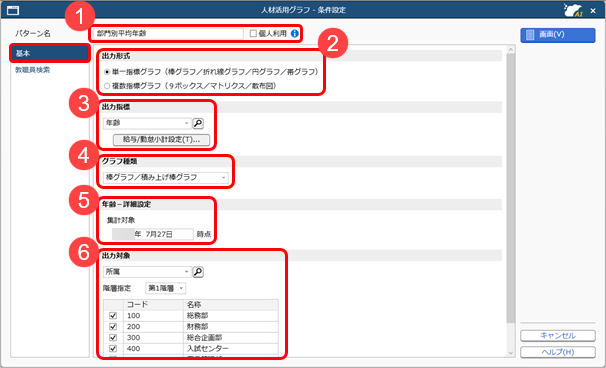Viewport: 606px width, 368px height.
Task: Click the 総務部 name cell
Action: click(x=231, y=316)
